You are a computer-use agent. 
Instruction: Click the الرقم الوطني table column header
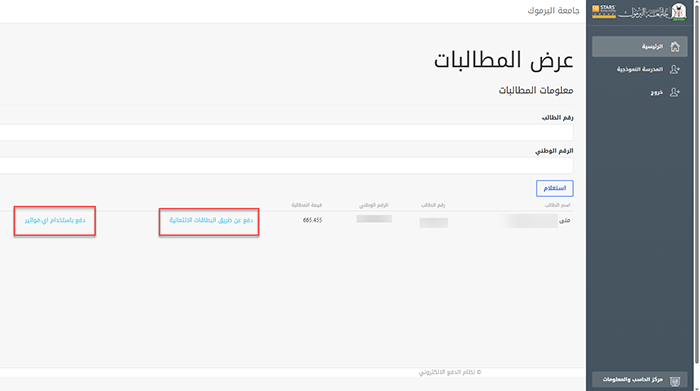pyautogui.click(x=374, y=205)
